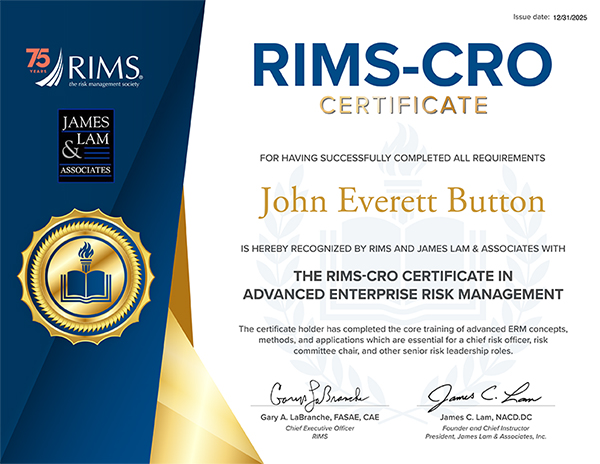This screenshot has width=600, height=464.
Task: Click 'James C. Lam, NACD.DC' name
Action: click(x=486, y=417)
